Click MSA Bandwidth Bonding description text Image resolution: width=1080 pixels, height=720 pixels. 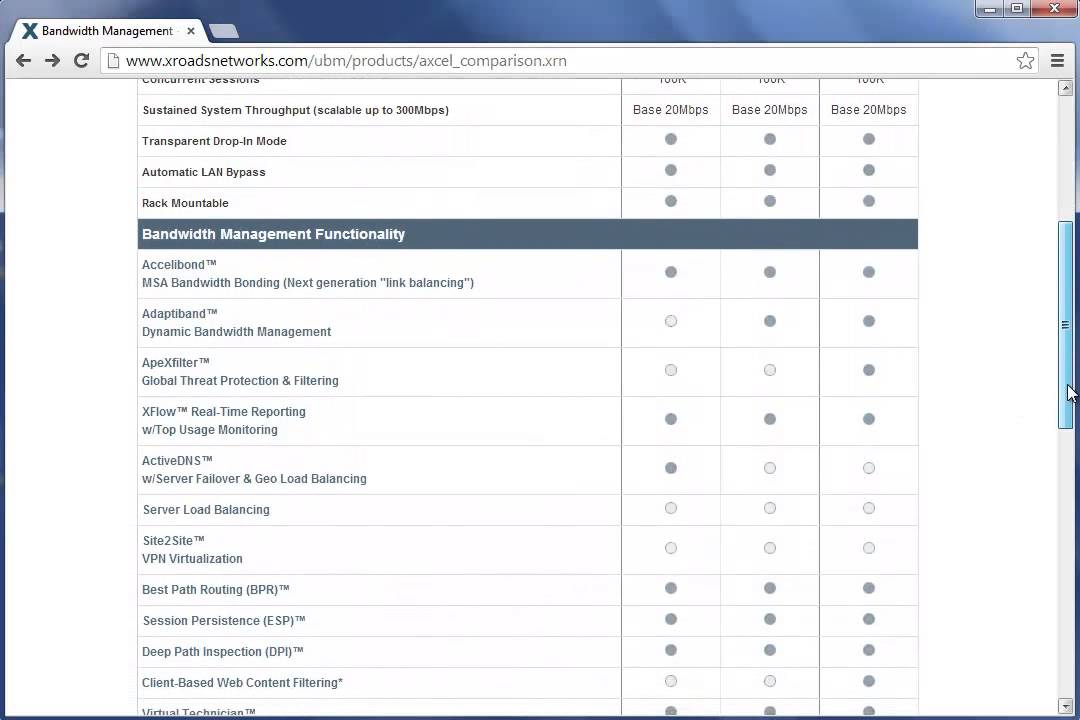coord(308,282)
